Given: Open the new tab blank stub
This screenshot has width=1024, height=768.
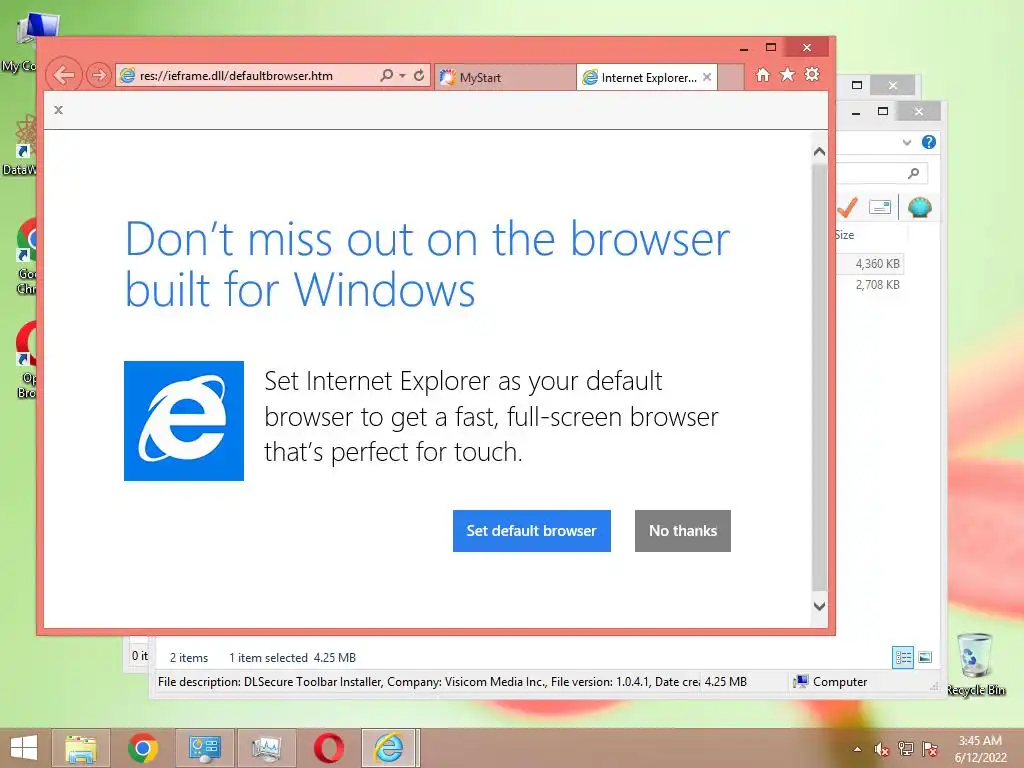Looking at the screenshot, I should click(731, 77).
